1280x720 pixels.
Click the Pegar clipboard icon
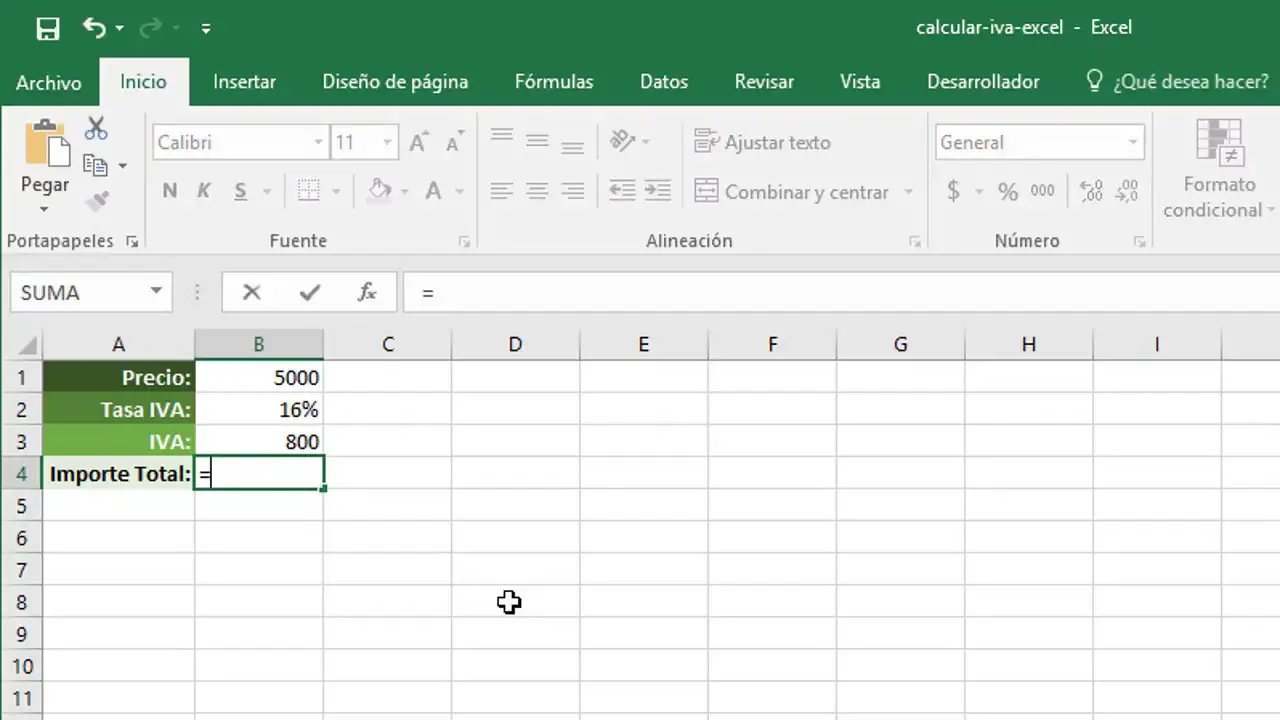(46, 143)
